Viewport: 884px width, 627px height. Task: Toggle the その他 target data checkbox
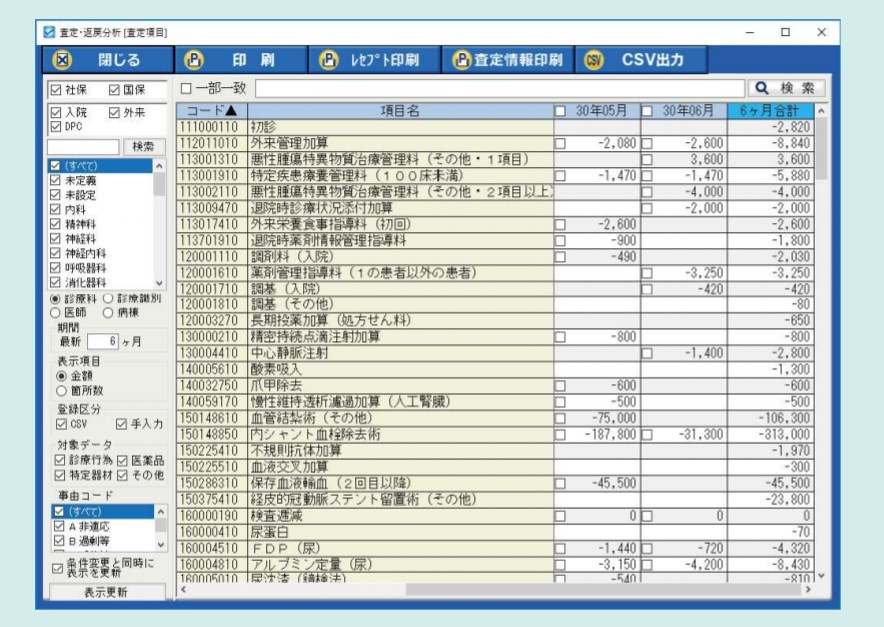(x=122, y=475)
